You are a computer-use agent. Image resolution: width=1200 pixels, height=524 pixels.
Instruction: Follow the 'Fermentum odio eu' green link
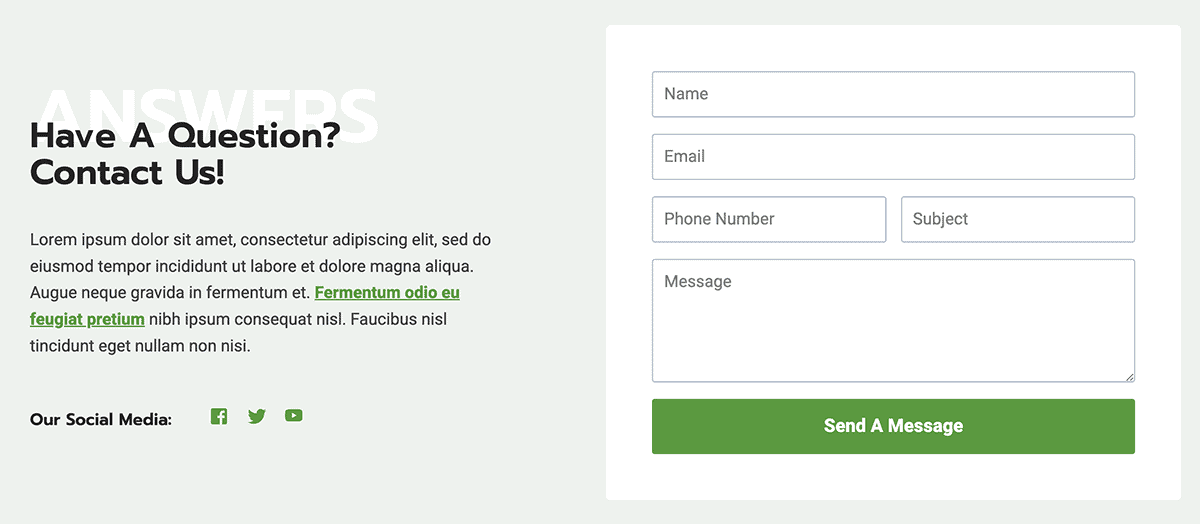pyautogui.click(x=387, y=293)
